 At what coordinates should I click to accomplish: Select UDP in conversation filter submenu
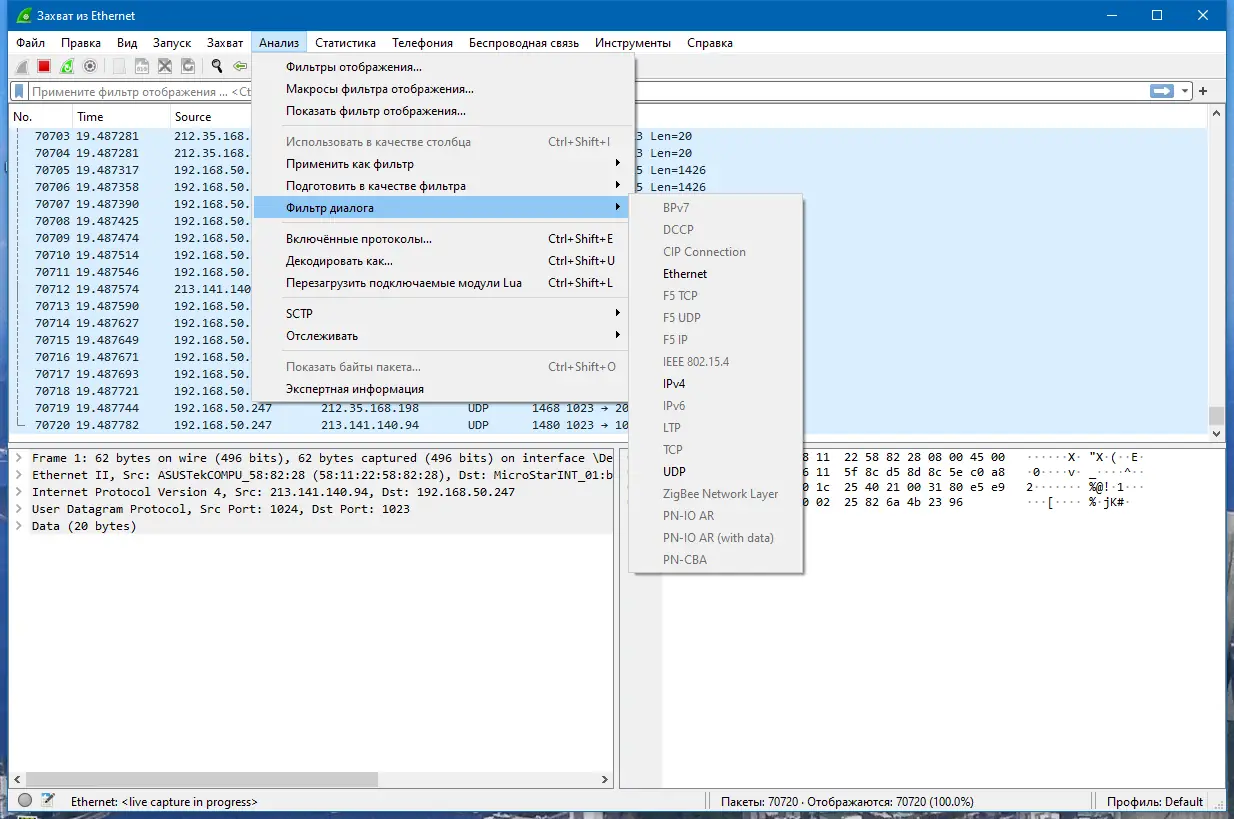click(716, 472)
